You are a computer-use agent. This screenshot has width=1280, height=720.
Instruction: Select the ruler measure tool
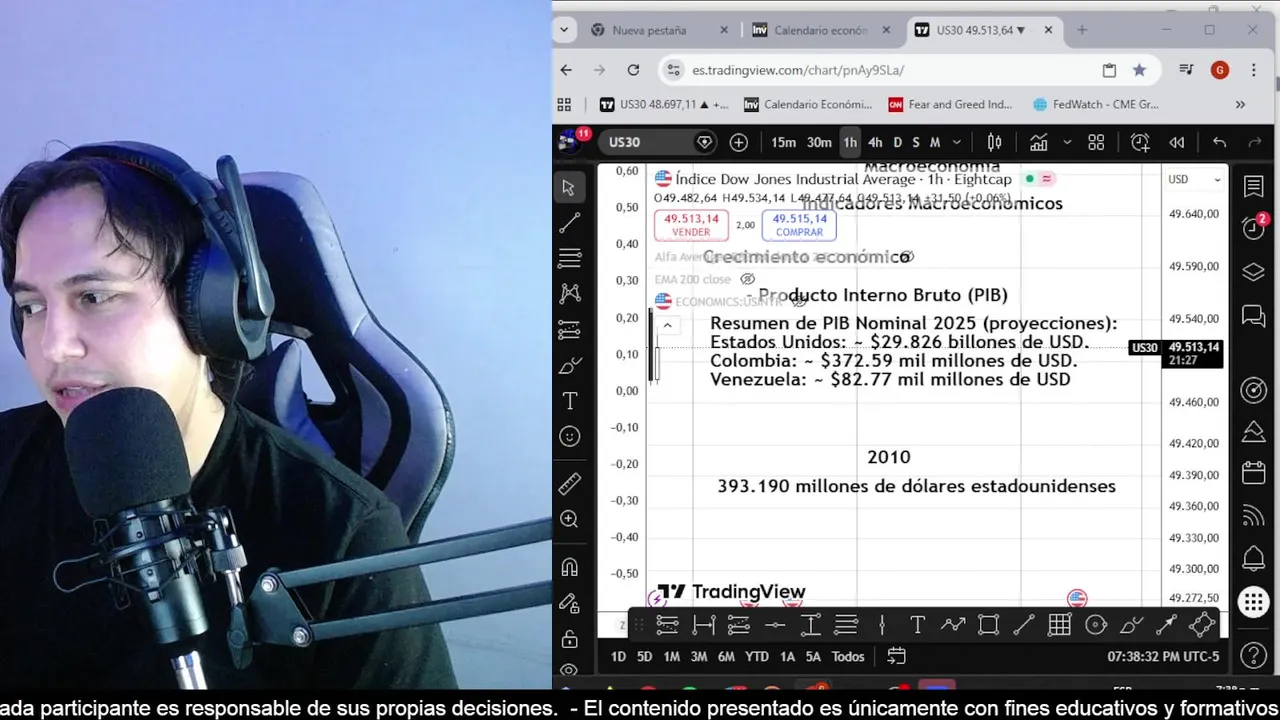point(569,484)
